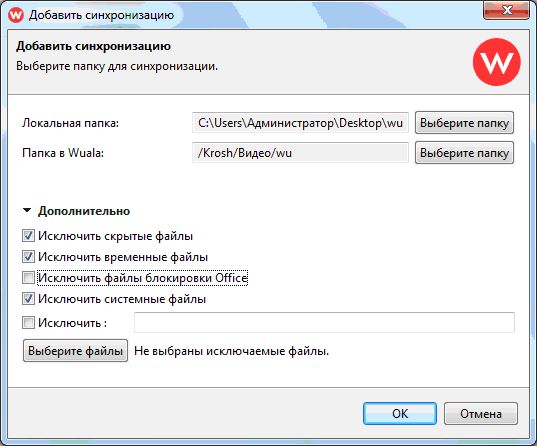Viewport: 537px width, 446px height.
Task: Click 'Выберите папку' for Папка в Wuala
Action: click(464, 153)
